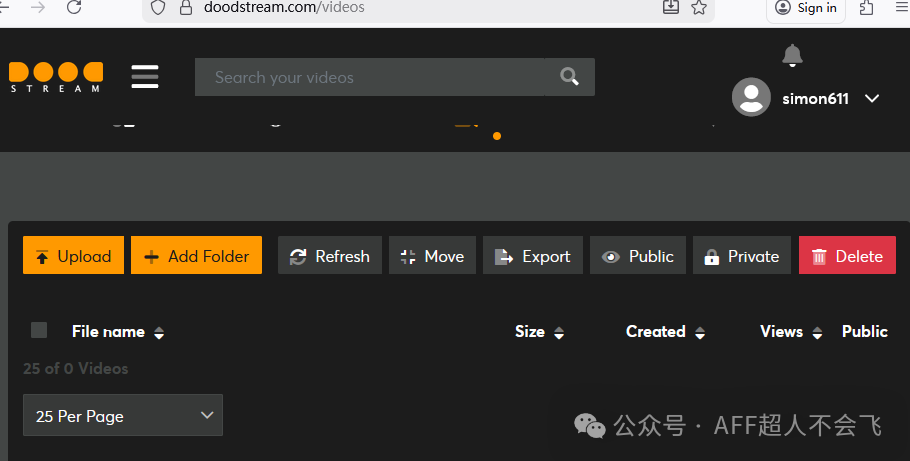Image resolution: width=910 pixels, height=461 pixels.
Task: Sort by File name column
Action: [x=108, y=332]
